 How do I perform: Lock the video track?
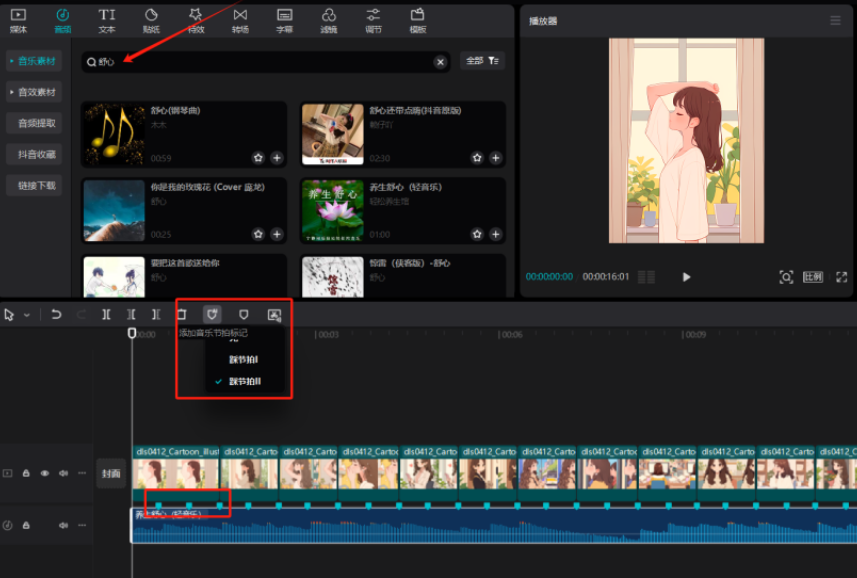coord(26,473)
